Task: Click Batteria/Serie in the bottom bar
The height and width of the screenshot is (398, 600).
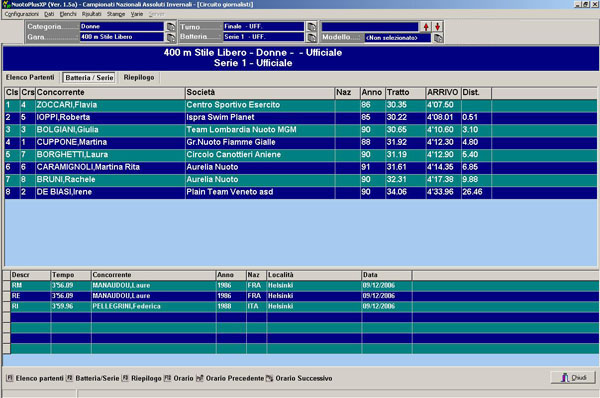Action: (x=97, y=378)
